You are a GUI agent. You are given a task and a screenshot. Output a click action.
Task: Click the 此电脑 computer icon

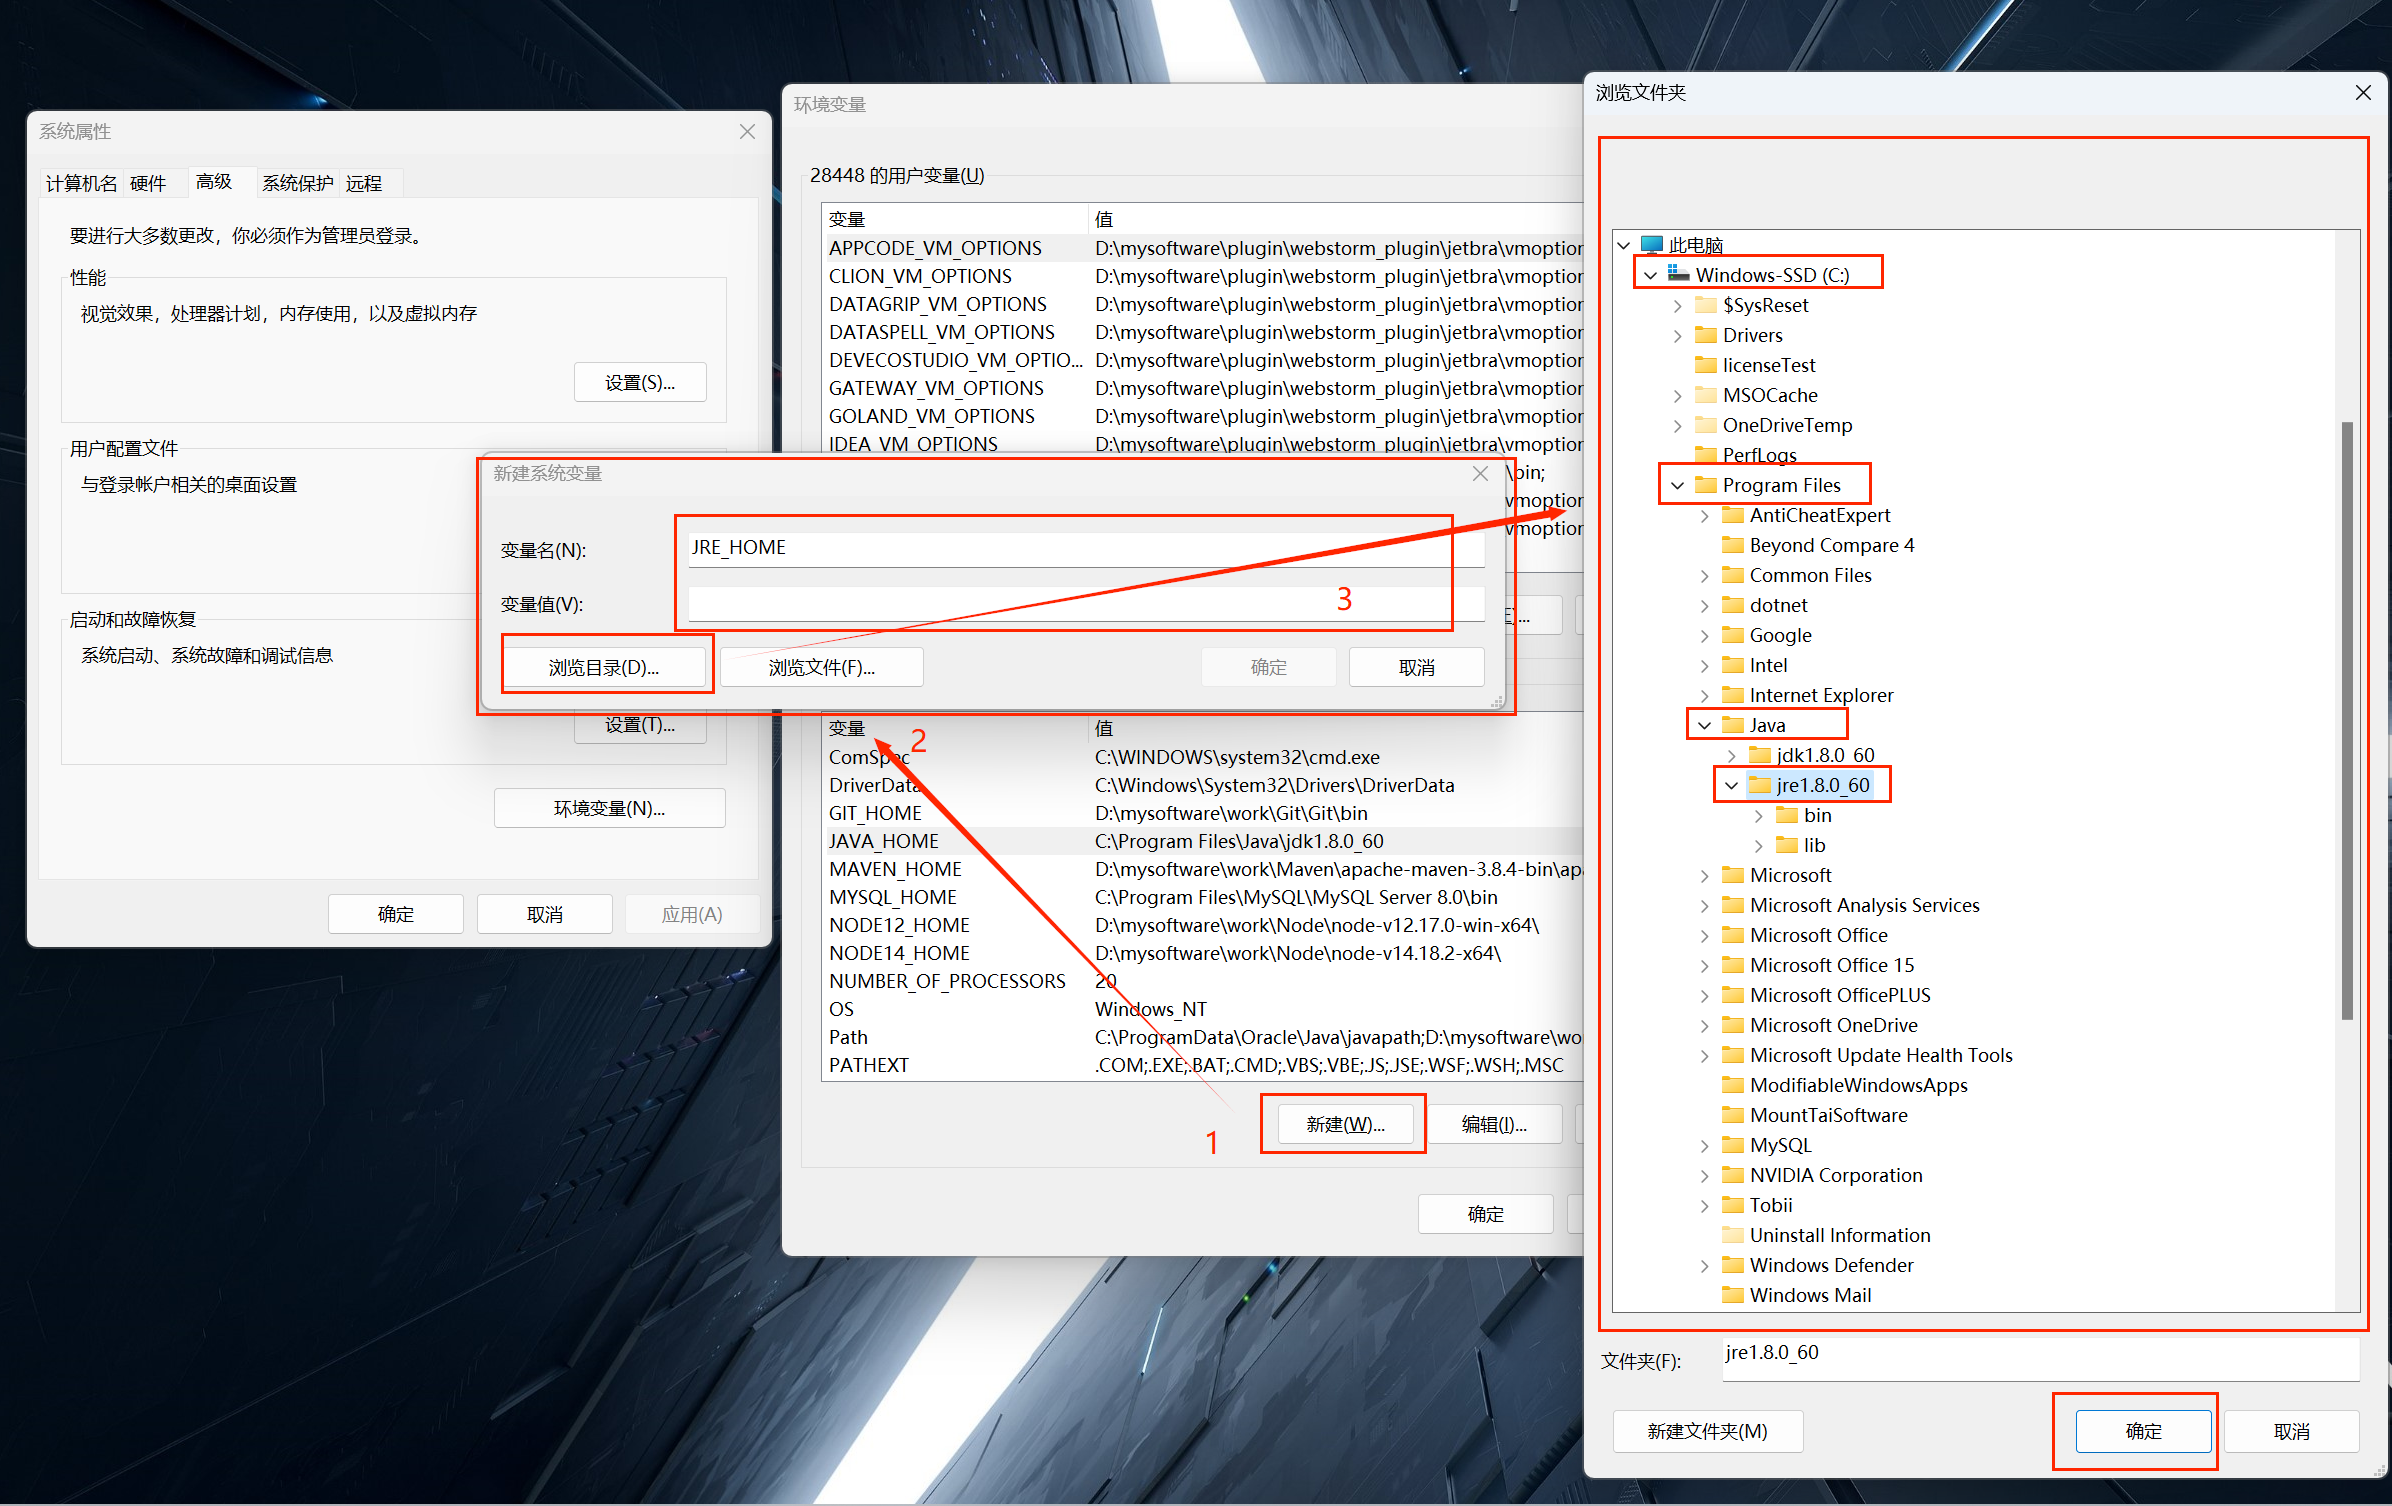tap(1651, 244)
